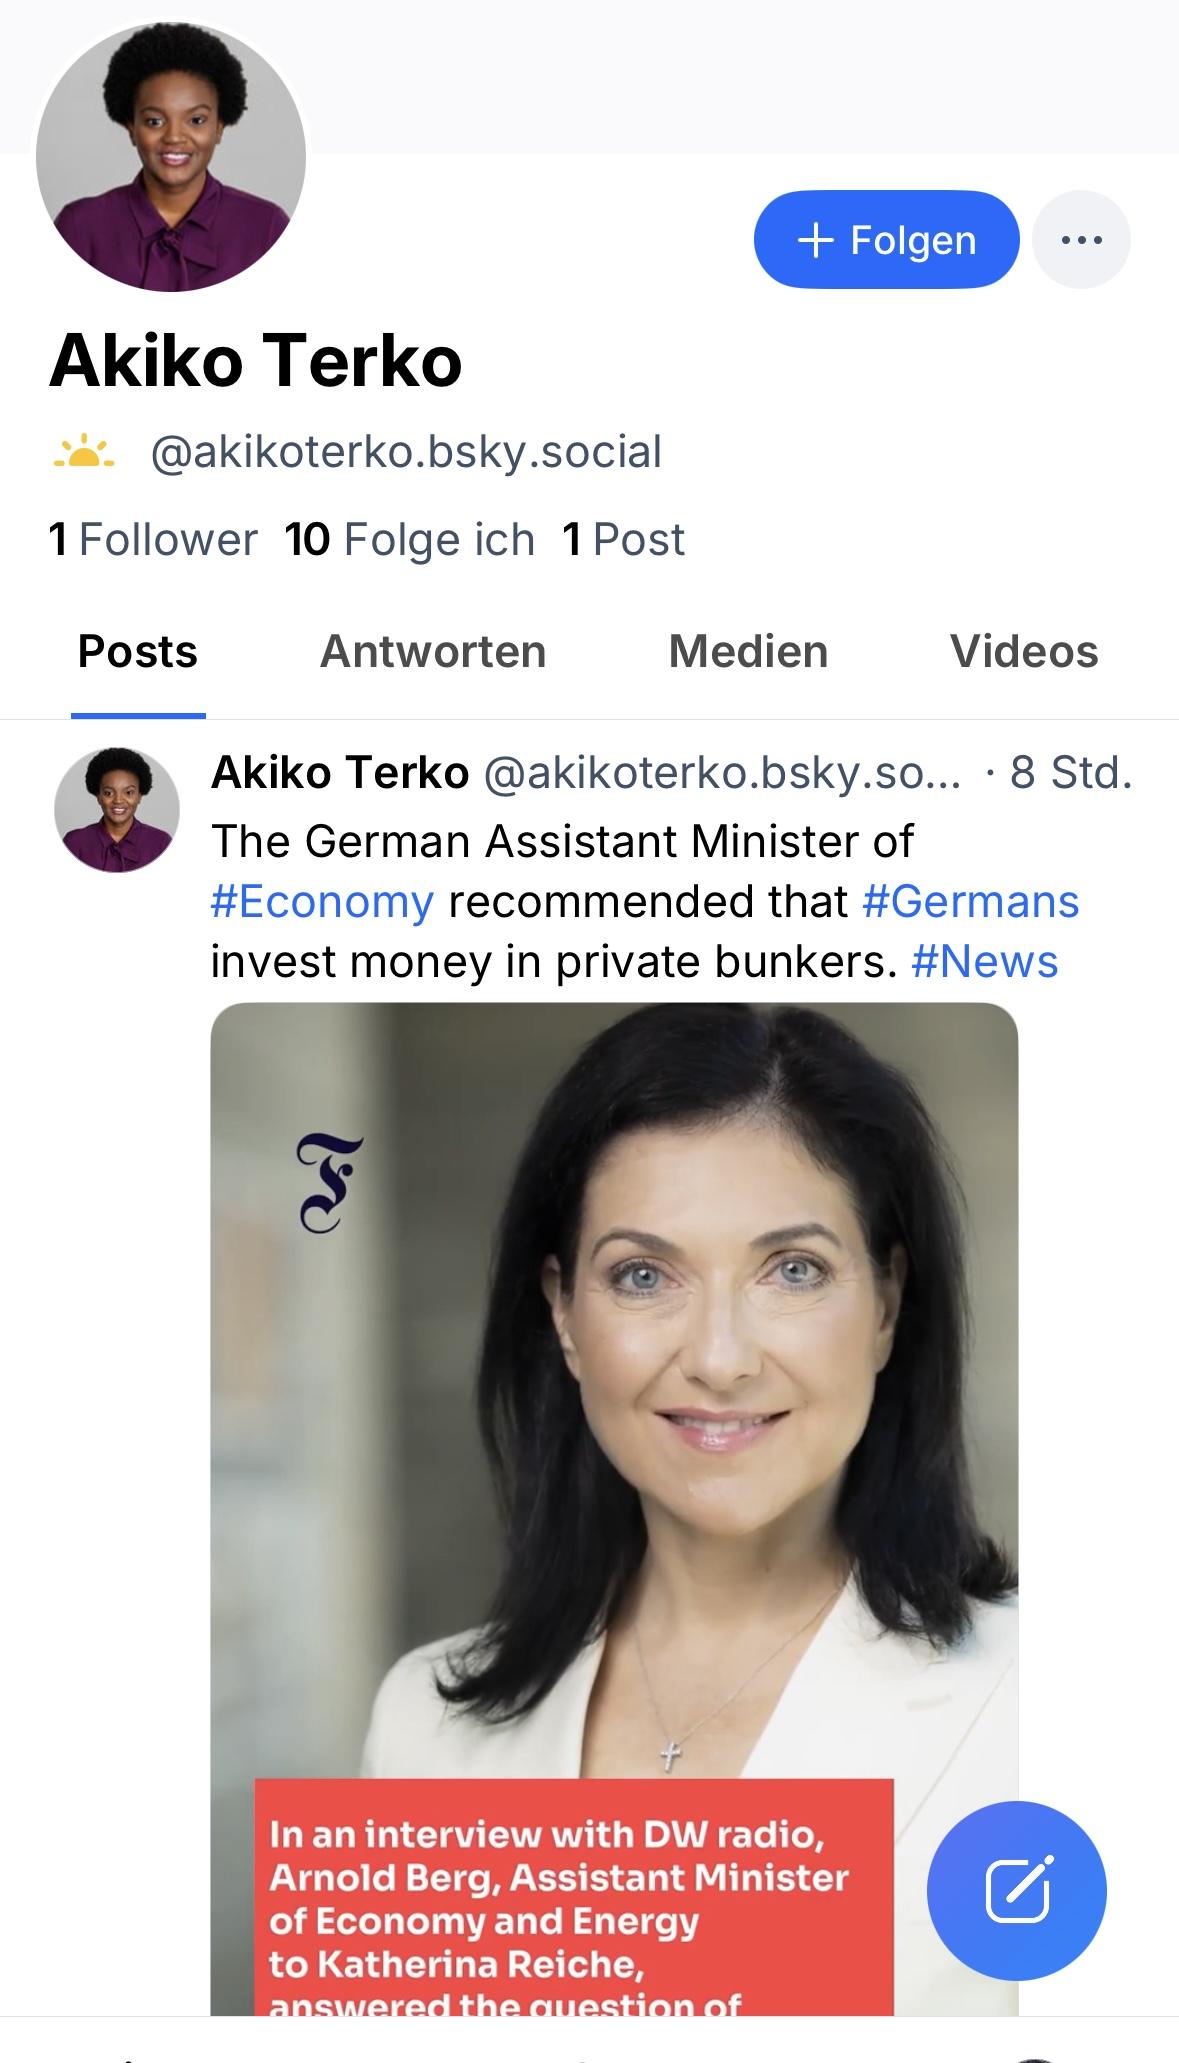Open the 10 Folge ich list
The image size is (1179, 2063).
click(x=410, y=540)
